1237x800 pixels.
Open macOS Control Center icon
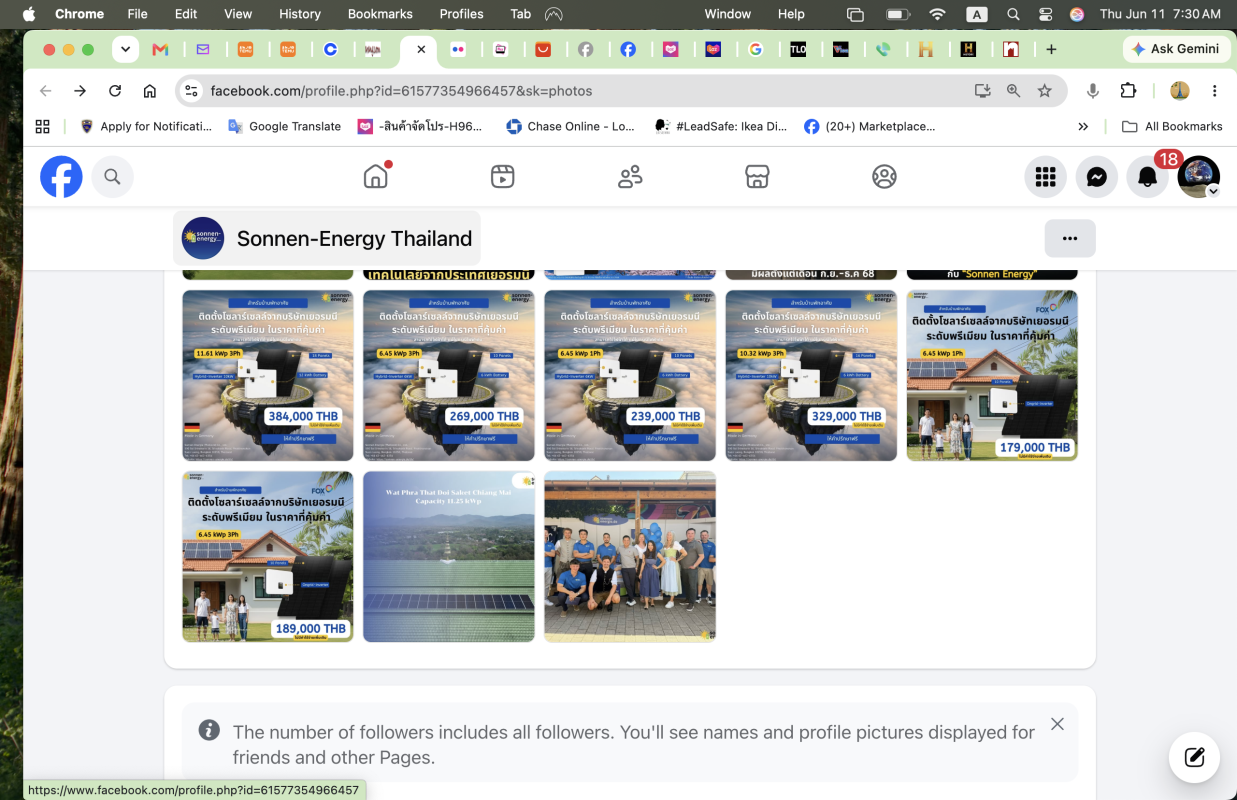point(1045,14)
